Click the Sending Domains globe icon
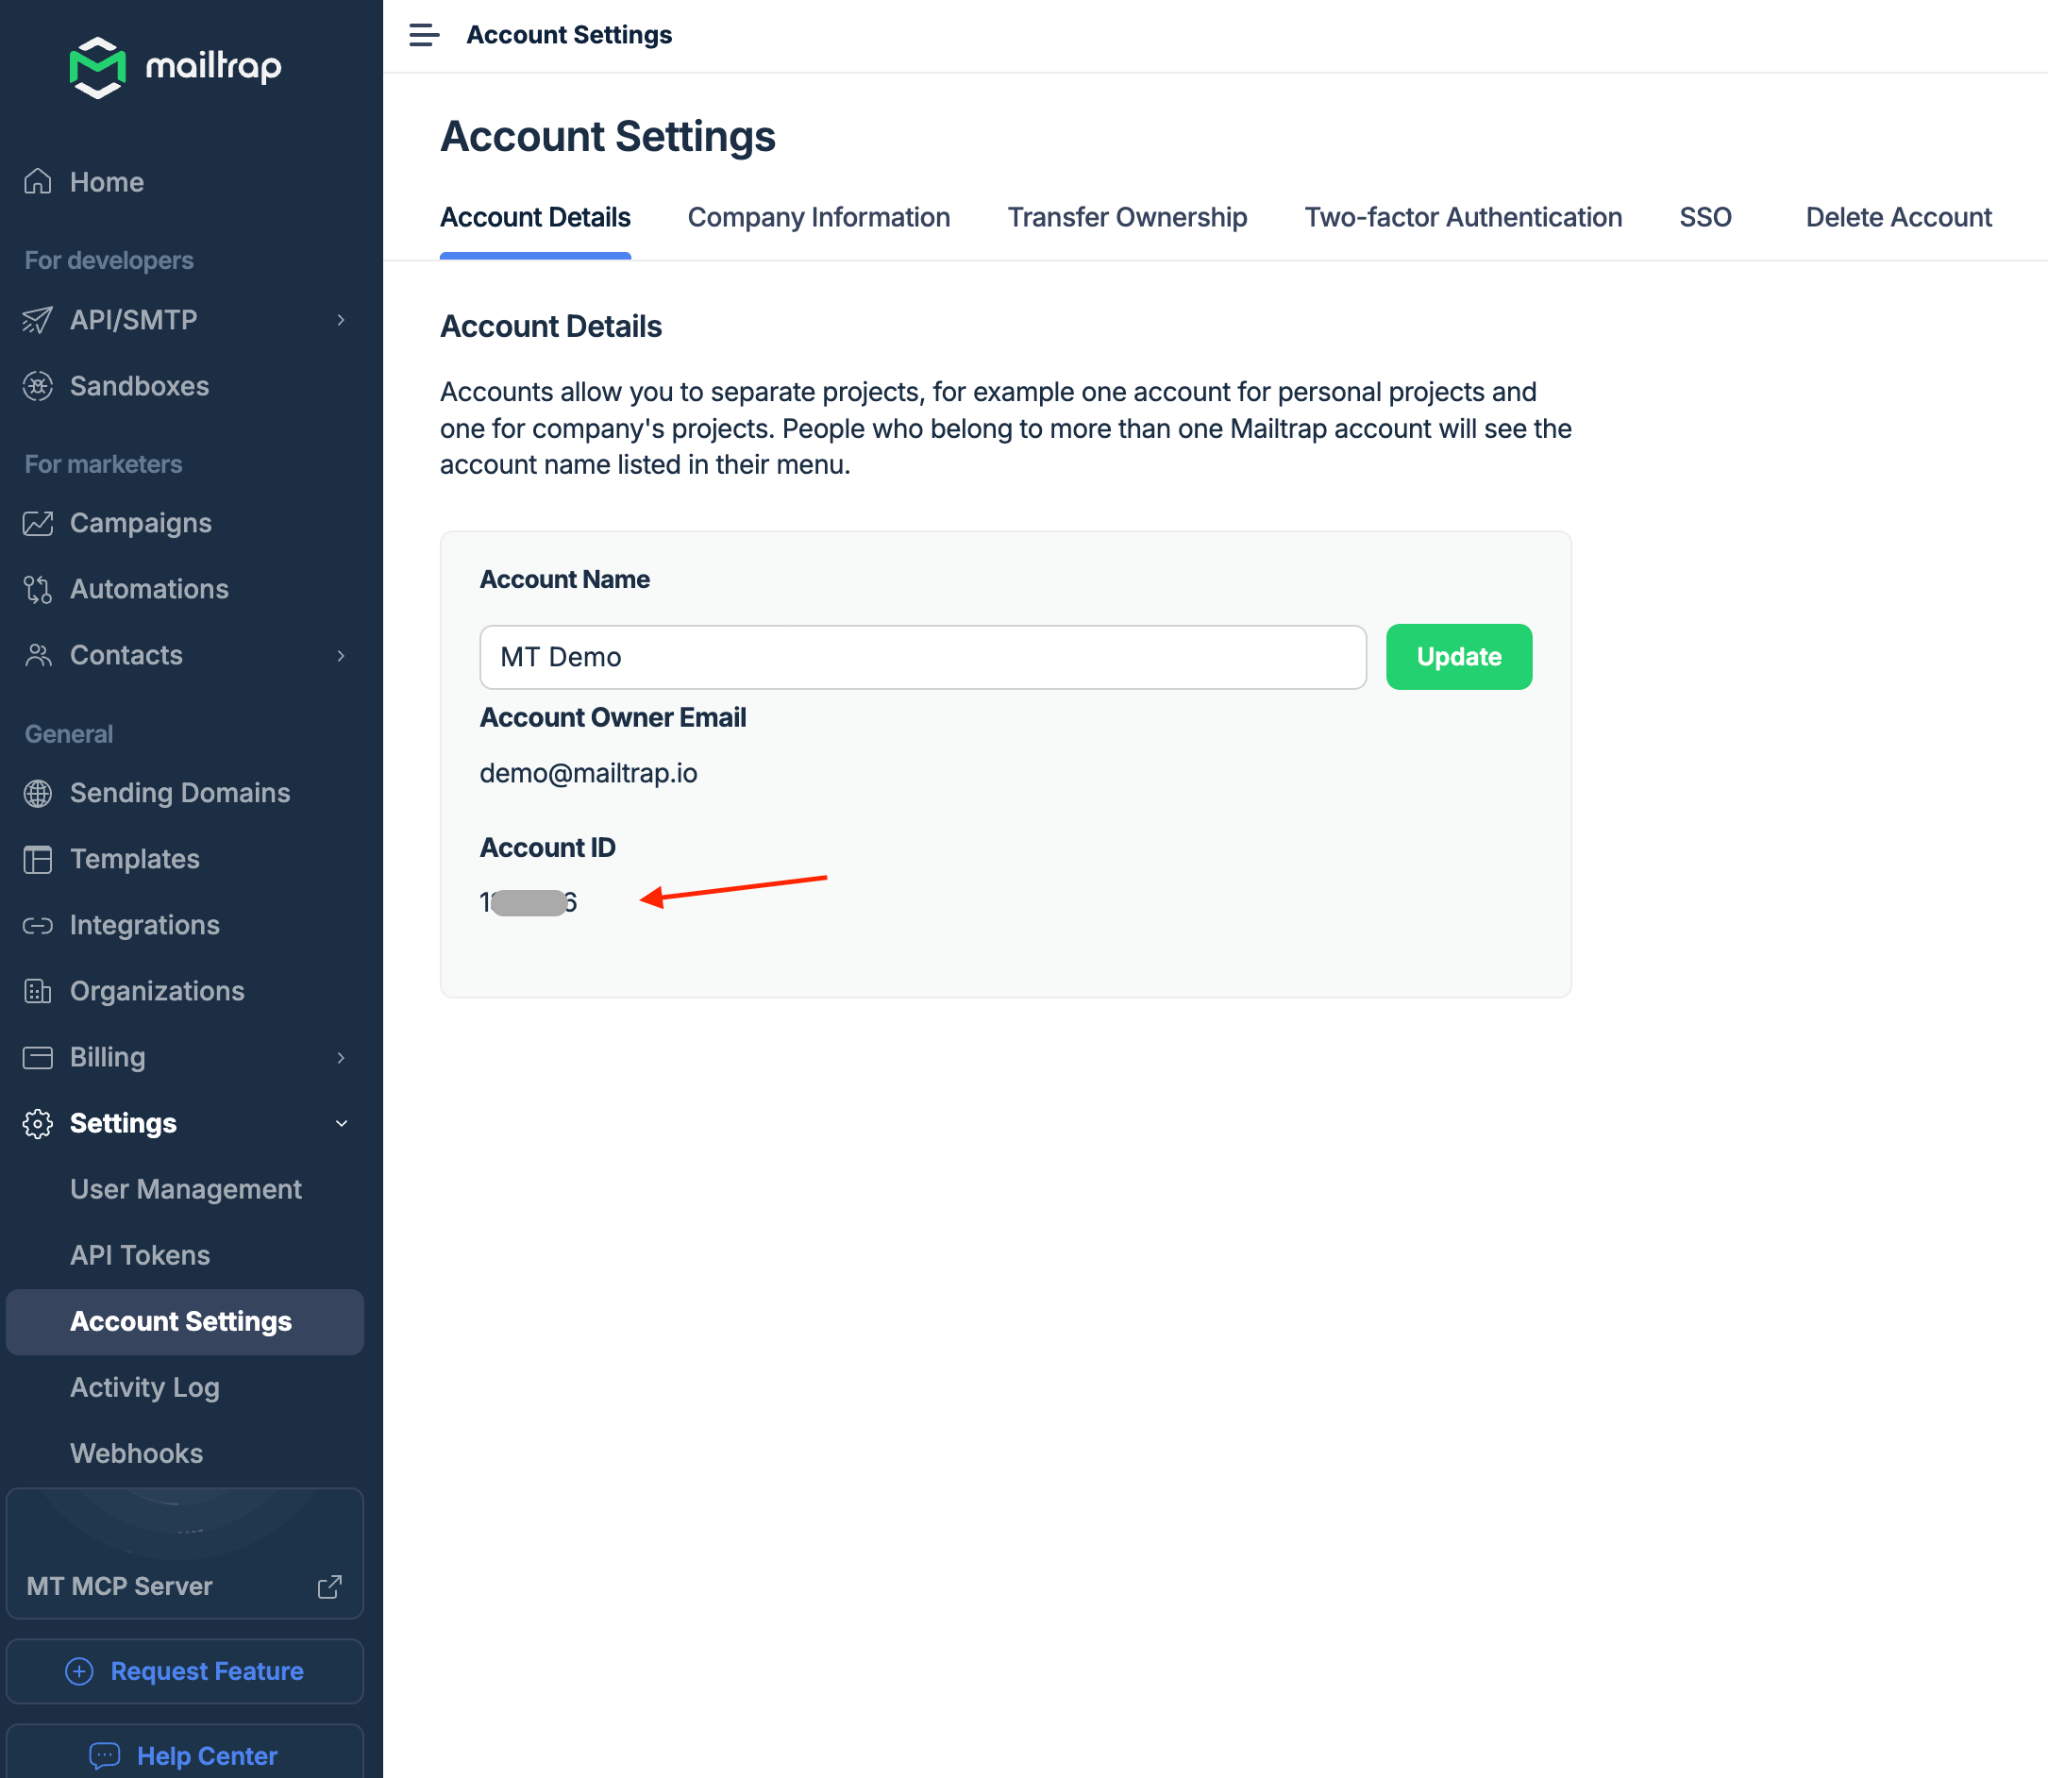Viewport: 2048px width, 1778px height. [38, 793]
